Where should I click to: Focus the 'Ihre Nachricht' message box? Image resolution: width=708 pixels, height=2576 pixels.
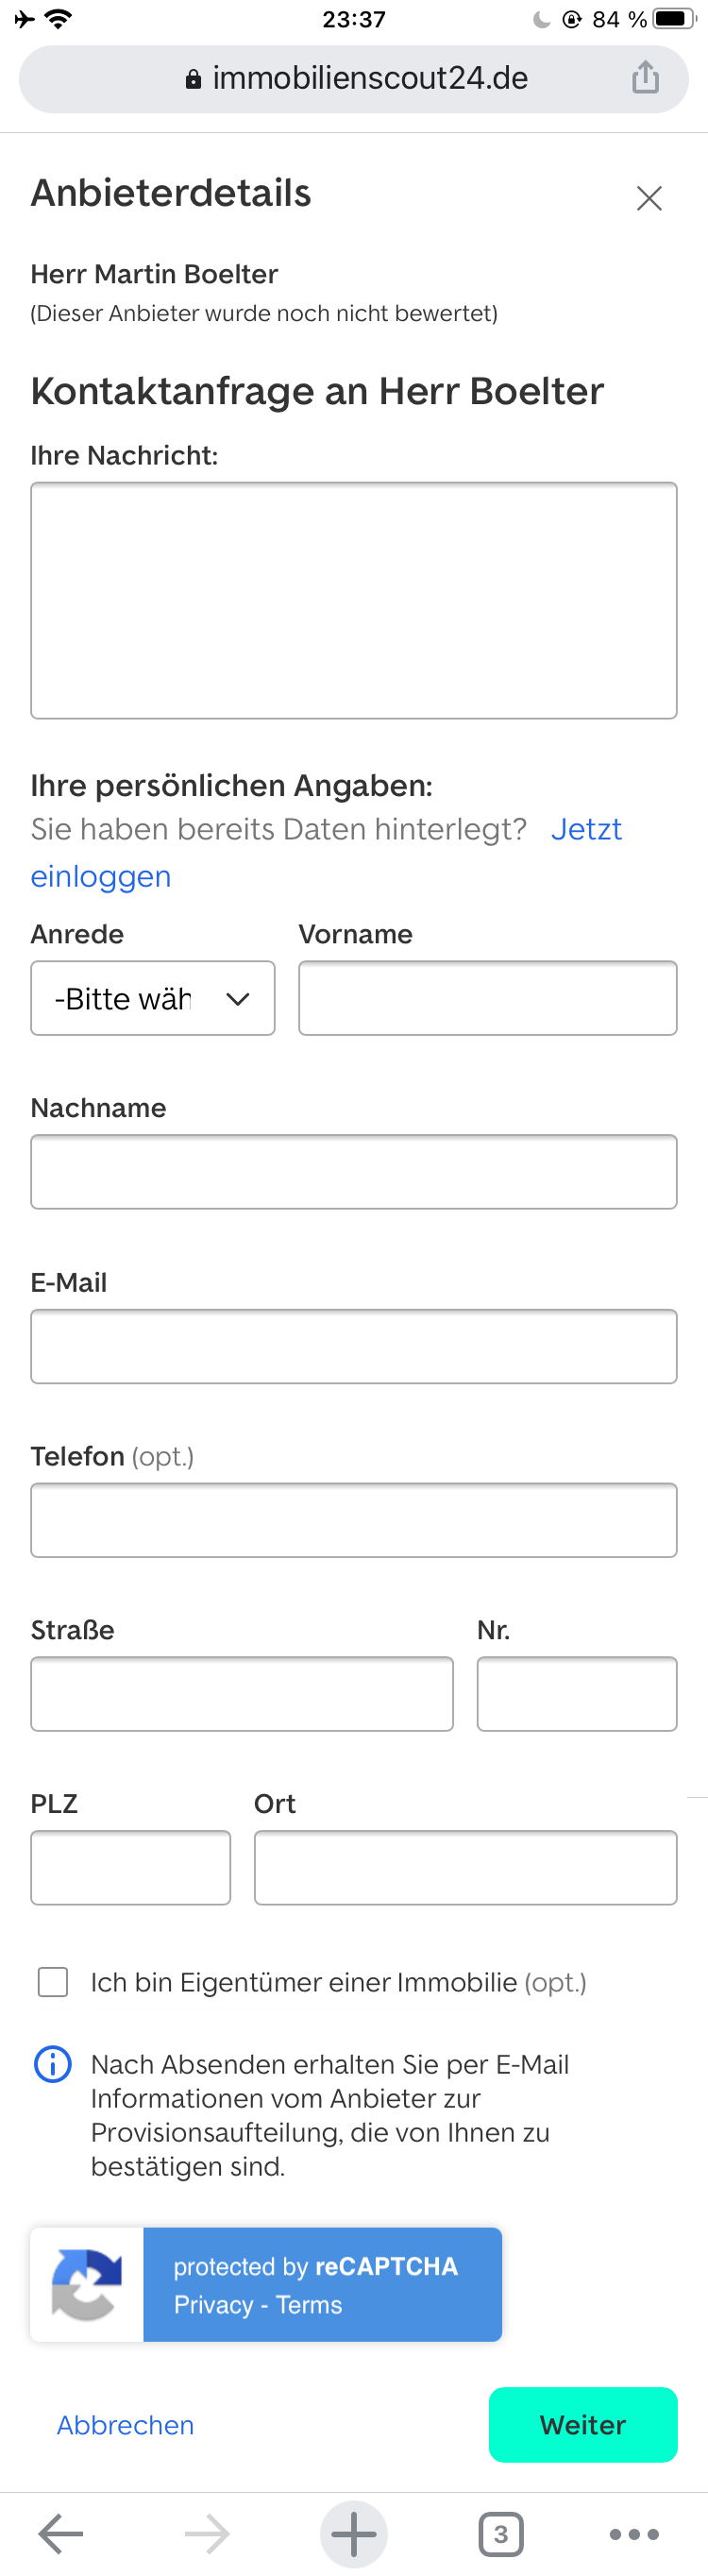[x=354, y=600]
